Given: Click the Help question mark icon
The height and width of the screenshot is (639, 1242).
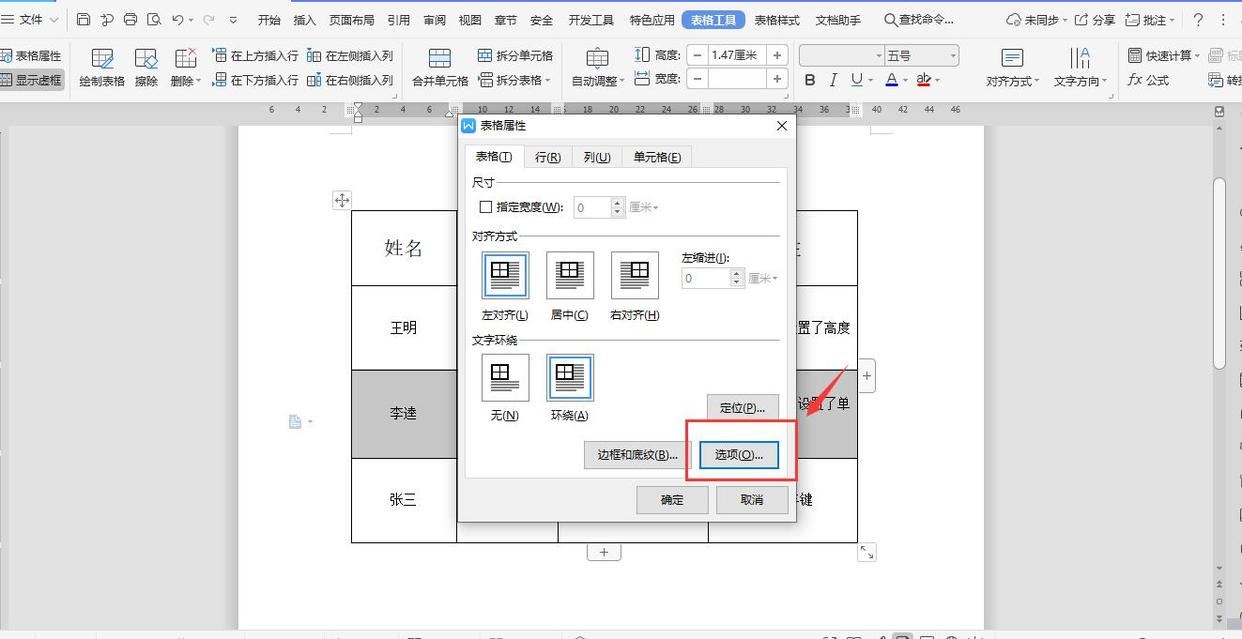Looking at the screenshot, I should click(x=1198, y=20).
